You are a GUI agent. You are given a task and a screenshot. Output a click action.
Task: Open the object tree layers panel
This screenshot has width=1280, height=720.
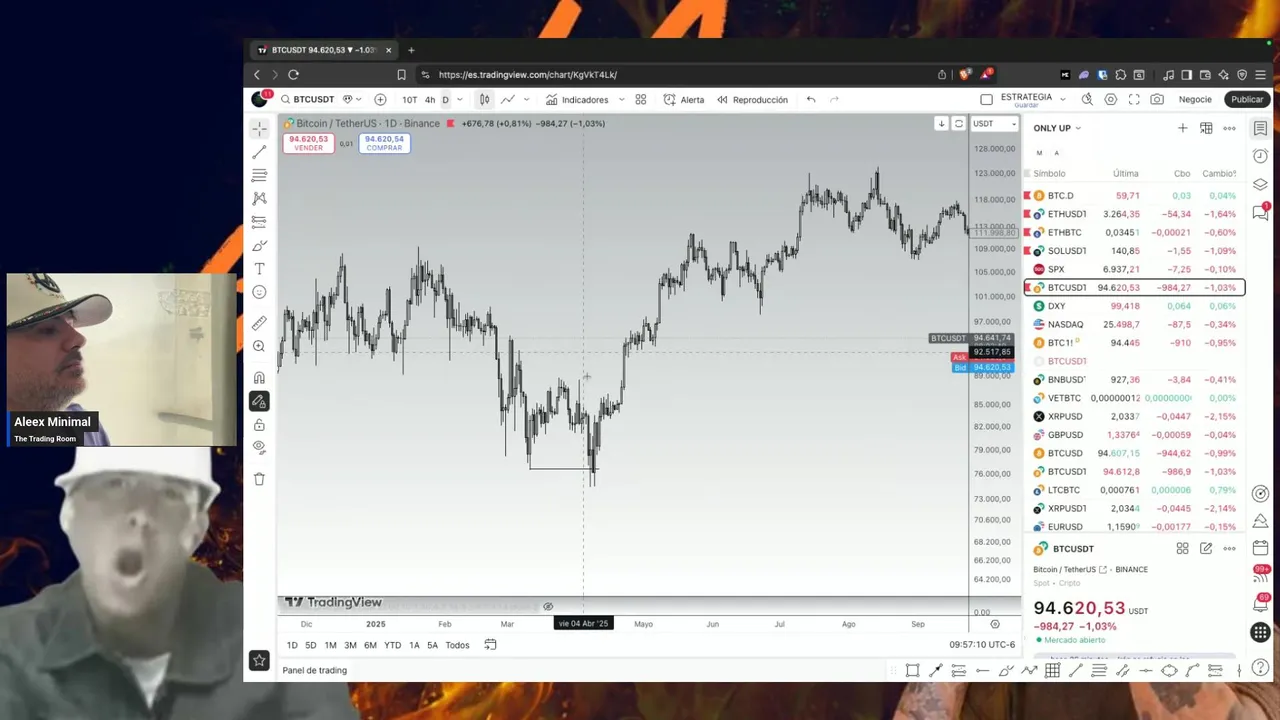[x=1260, y=184]
